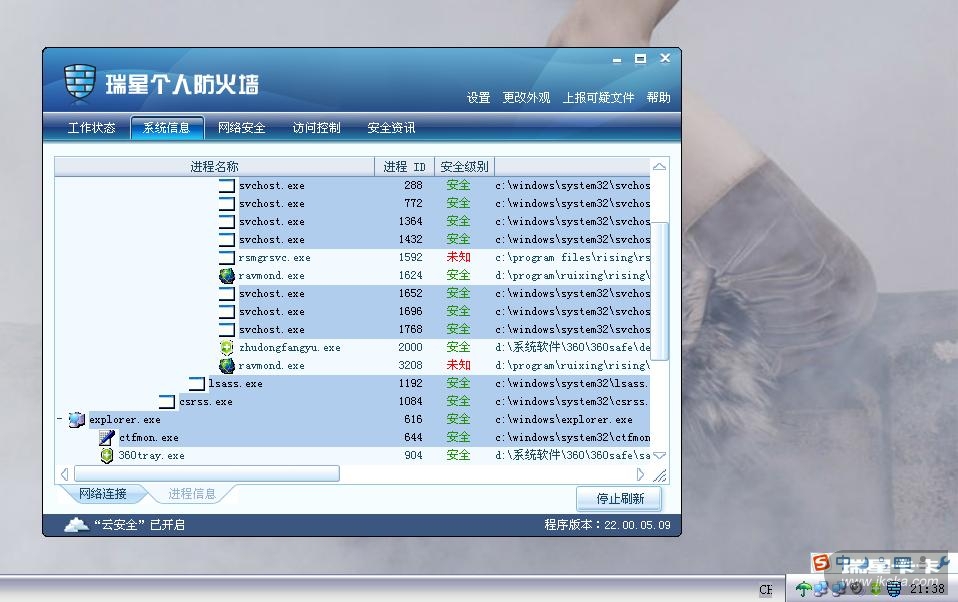Select the lsass.exe process row
Image resolution: width=958 pixels, height=602 pixels.
click(429, 383)
